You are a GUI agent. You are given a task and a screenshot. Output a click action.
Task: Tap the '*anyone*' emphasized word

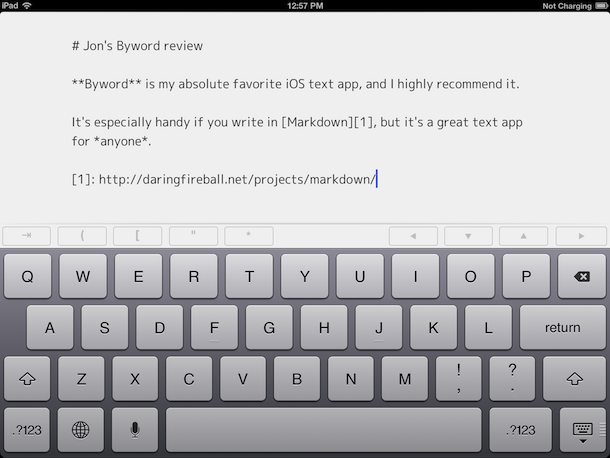[121, 141]
